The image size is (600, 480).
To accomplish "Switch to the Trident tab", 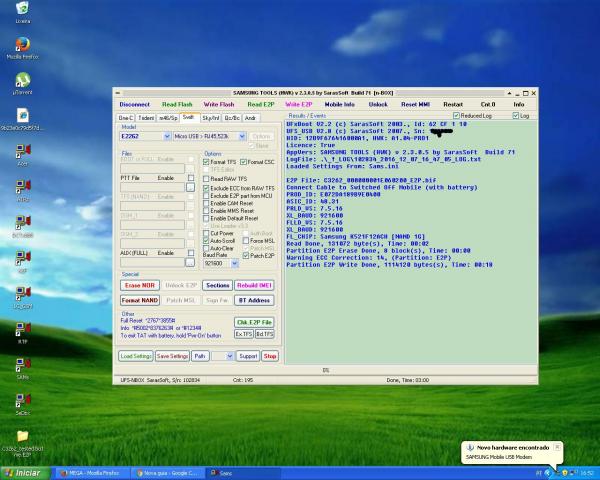I will 146,118.
